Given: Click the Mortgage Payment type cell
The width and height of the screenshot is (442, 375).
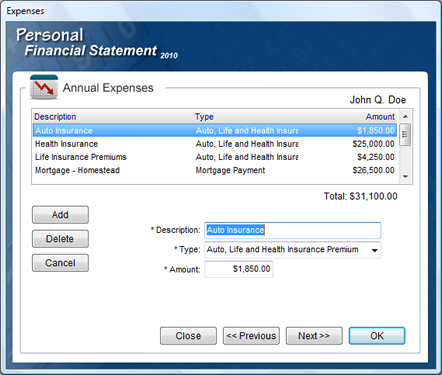Looking at the screenshot, I should point(230,170).
